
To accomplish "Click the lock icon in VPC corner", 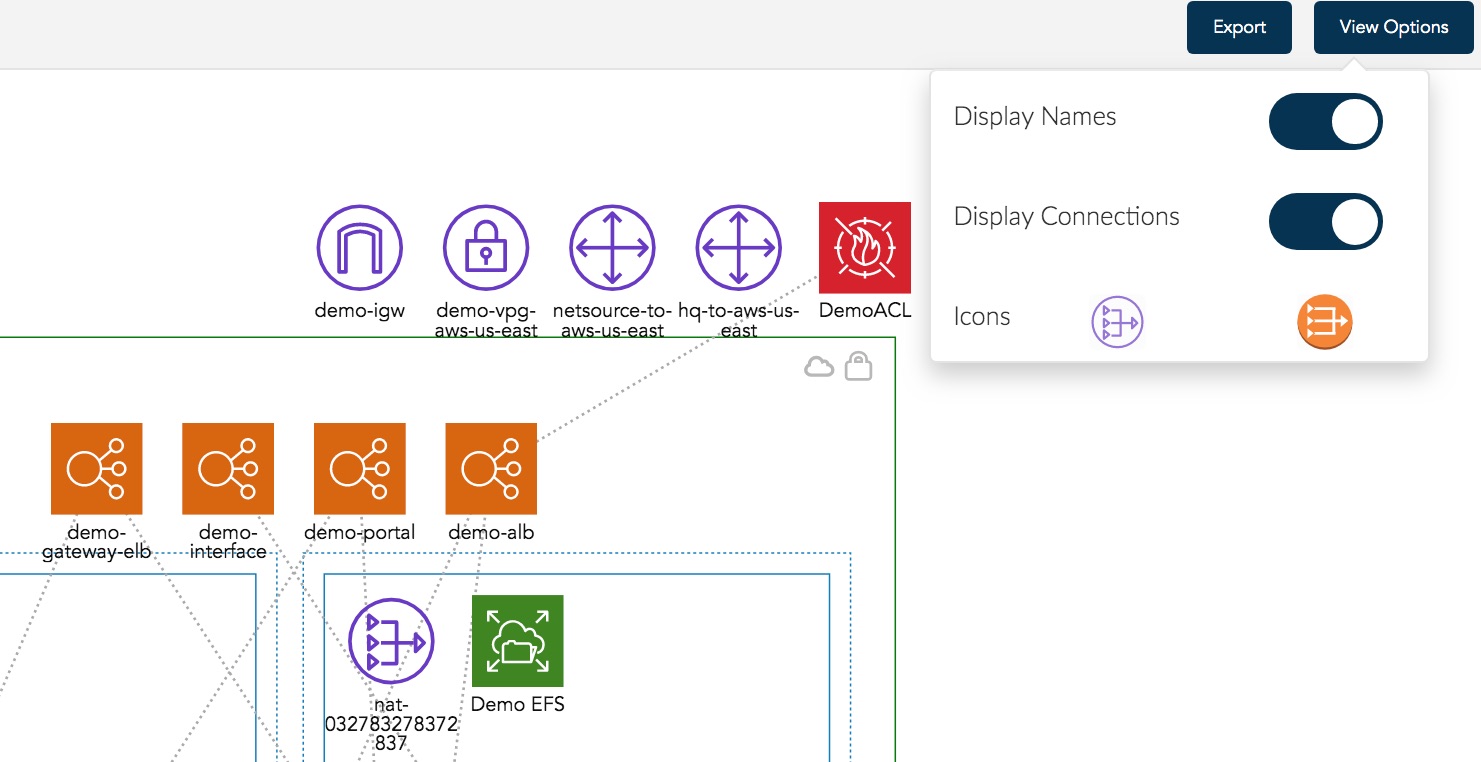I will (x=858, y=366).
